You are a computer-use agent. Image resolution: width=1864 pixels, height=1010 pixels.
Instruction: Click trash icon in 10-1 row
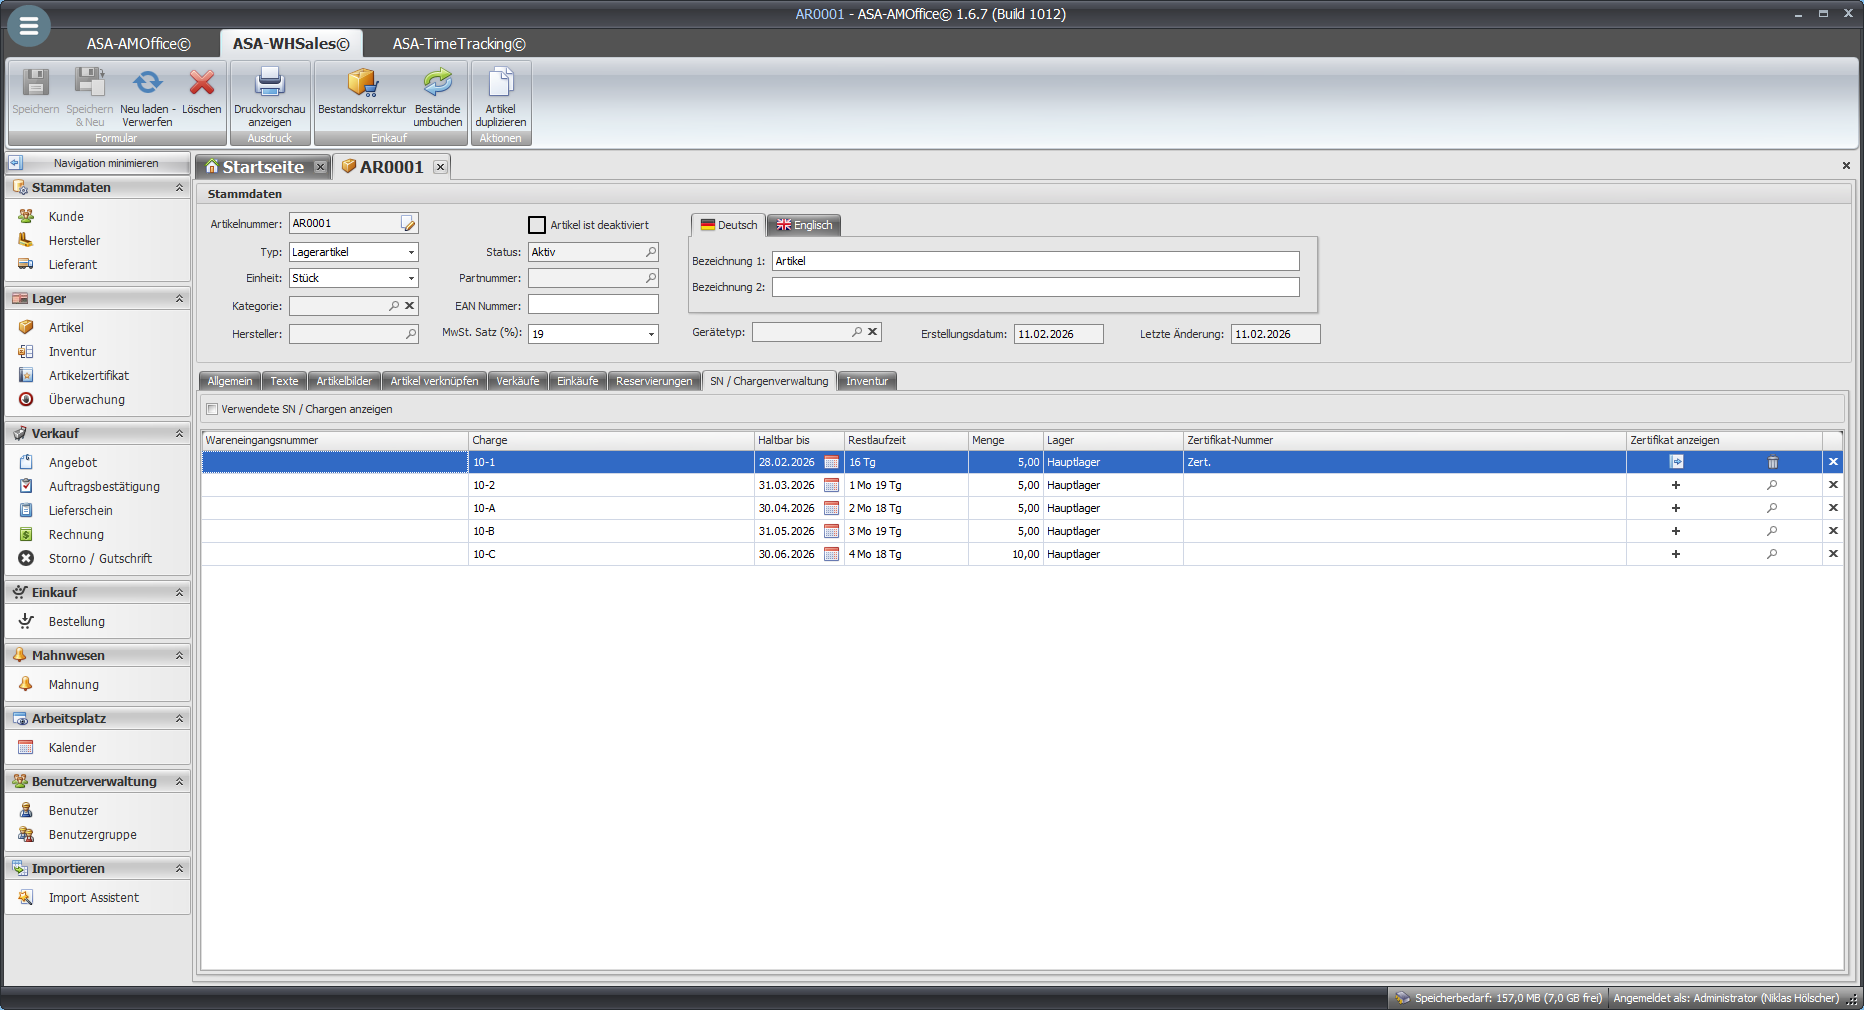[x=1772, y=463]
